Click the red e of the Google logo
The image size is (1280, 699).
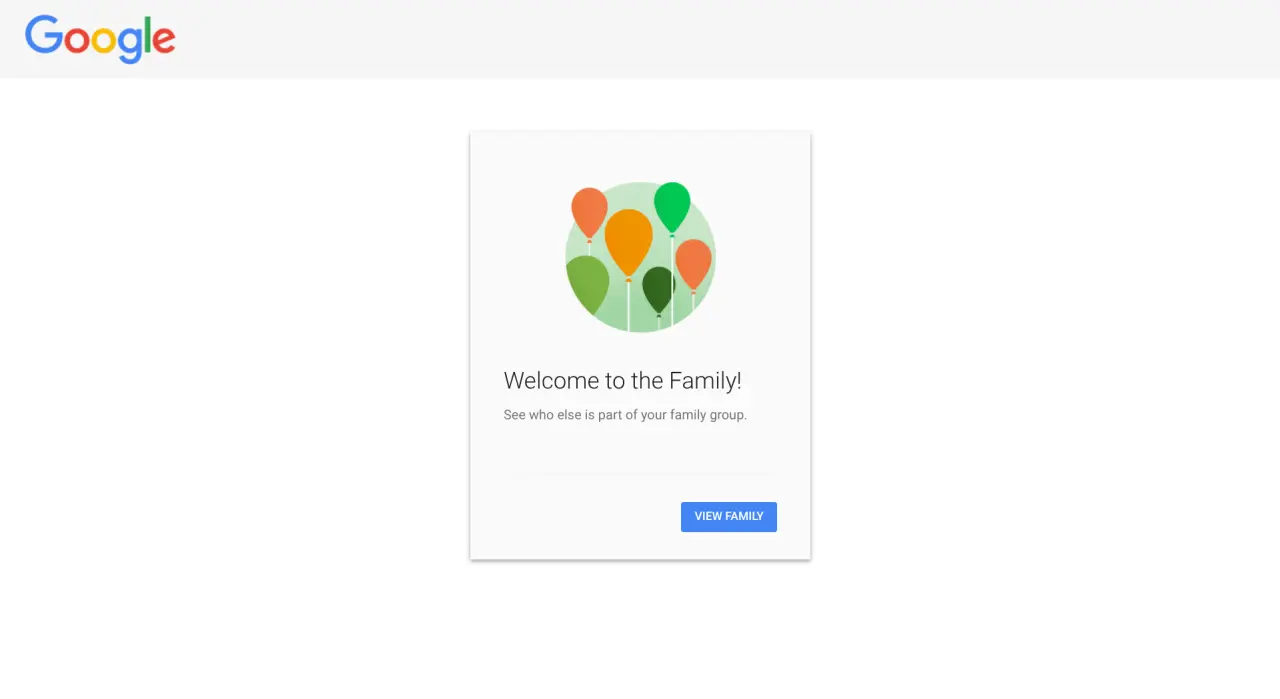[x=163, y=40]
